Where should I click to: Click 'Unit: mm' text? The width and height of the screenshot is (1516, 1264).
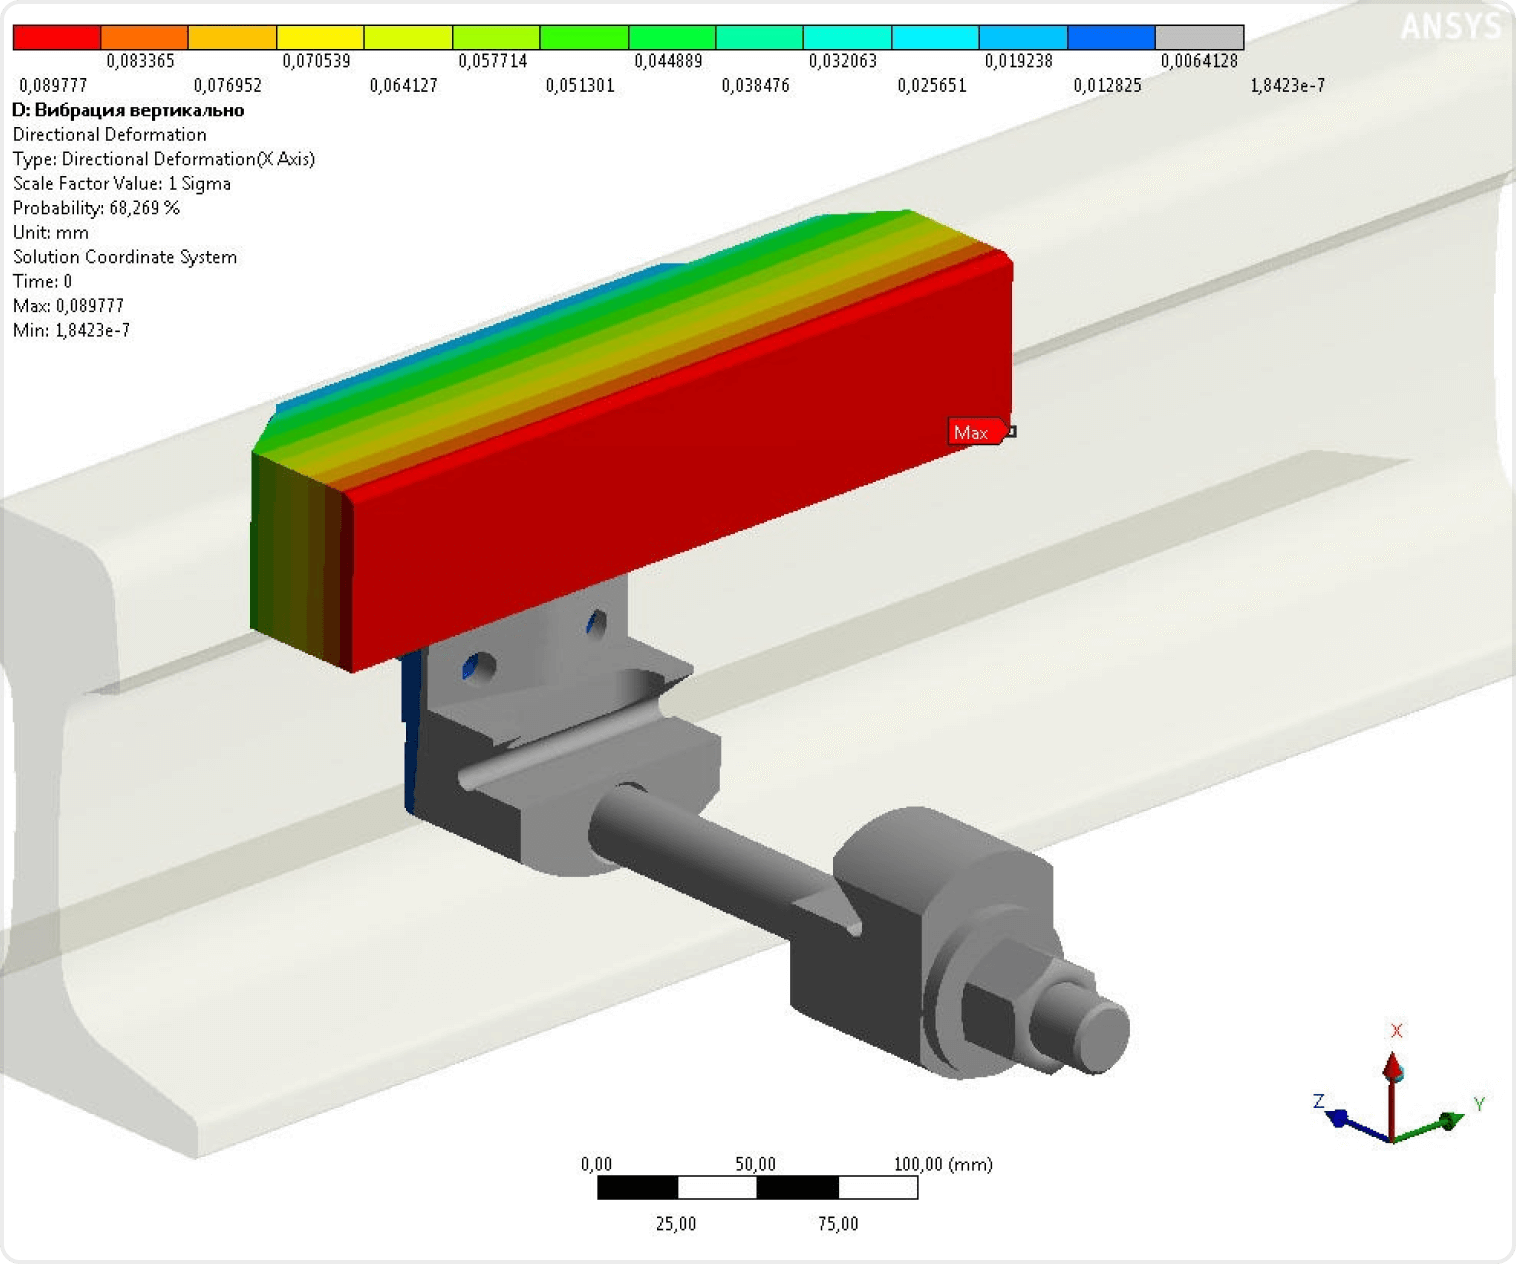(50, 232)
